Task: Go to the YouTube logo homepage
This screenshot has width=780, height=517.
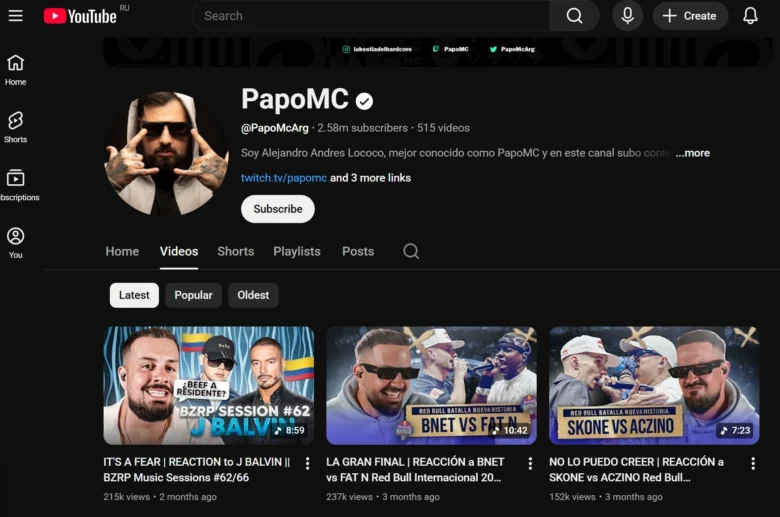Action: (80, 16)
